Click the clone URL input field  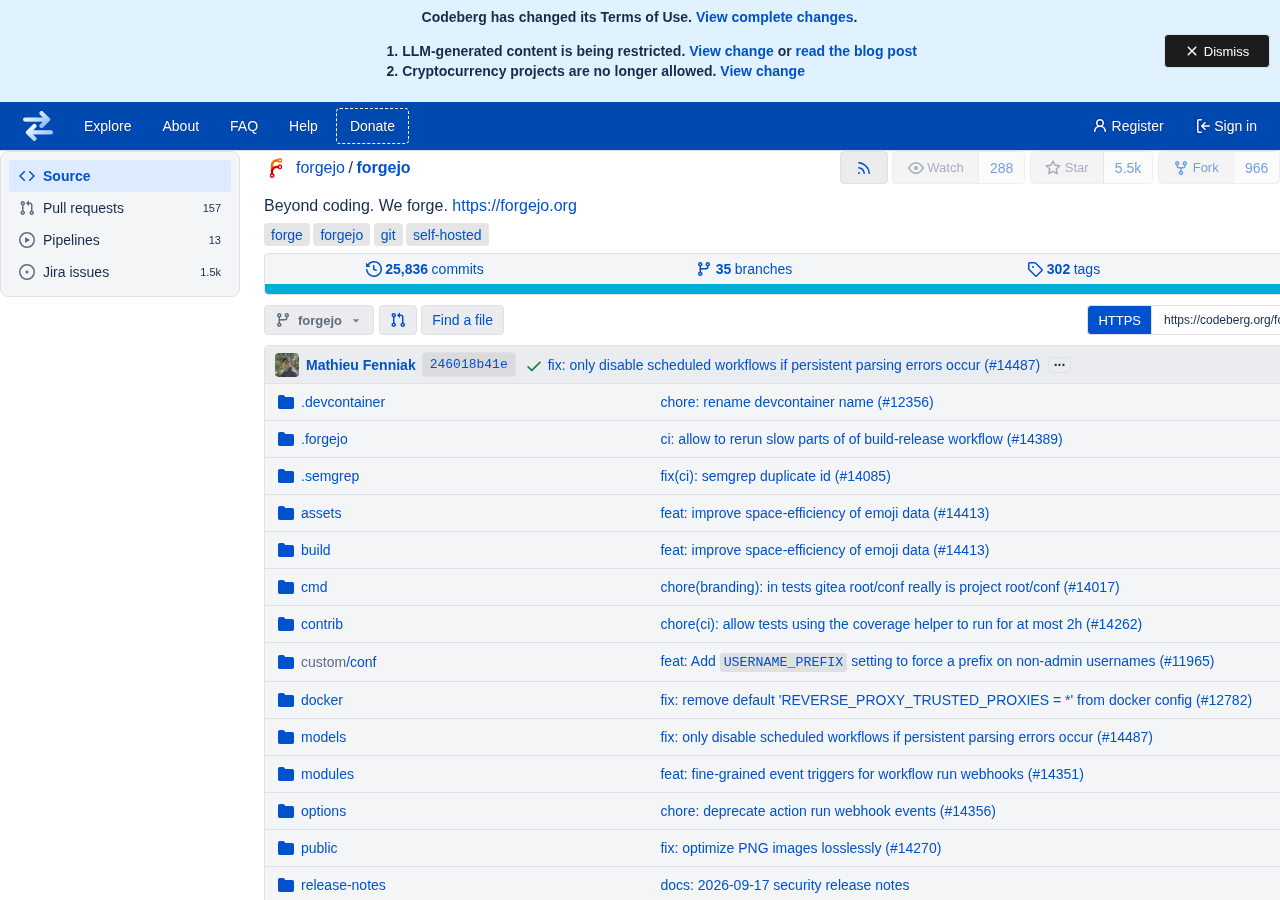[1216, 320]
